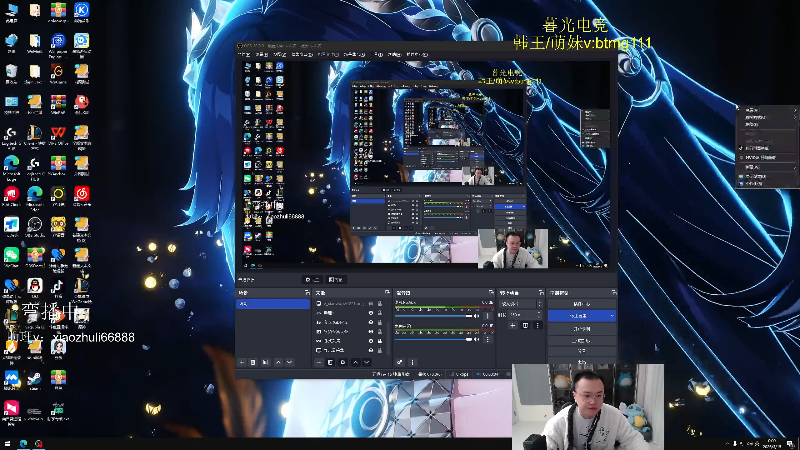Click filters button below preview
Viewport: 800px width, 450px height.
[x=336, y=280]
